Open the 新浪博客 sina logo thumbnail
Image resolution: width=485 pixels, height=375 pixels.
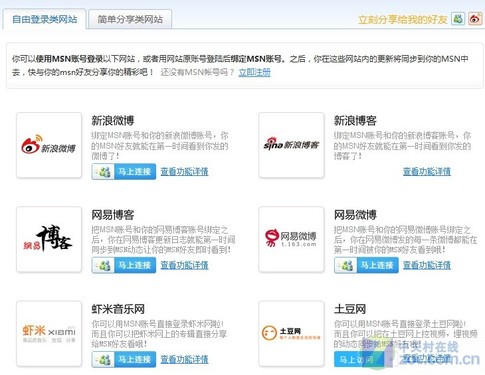pyautogui.click(x=291, y=145)
